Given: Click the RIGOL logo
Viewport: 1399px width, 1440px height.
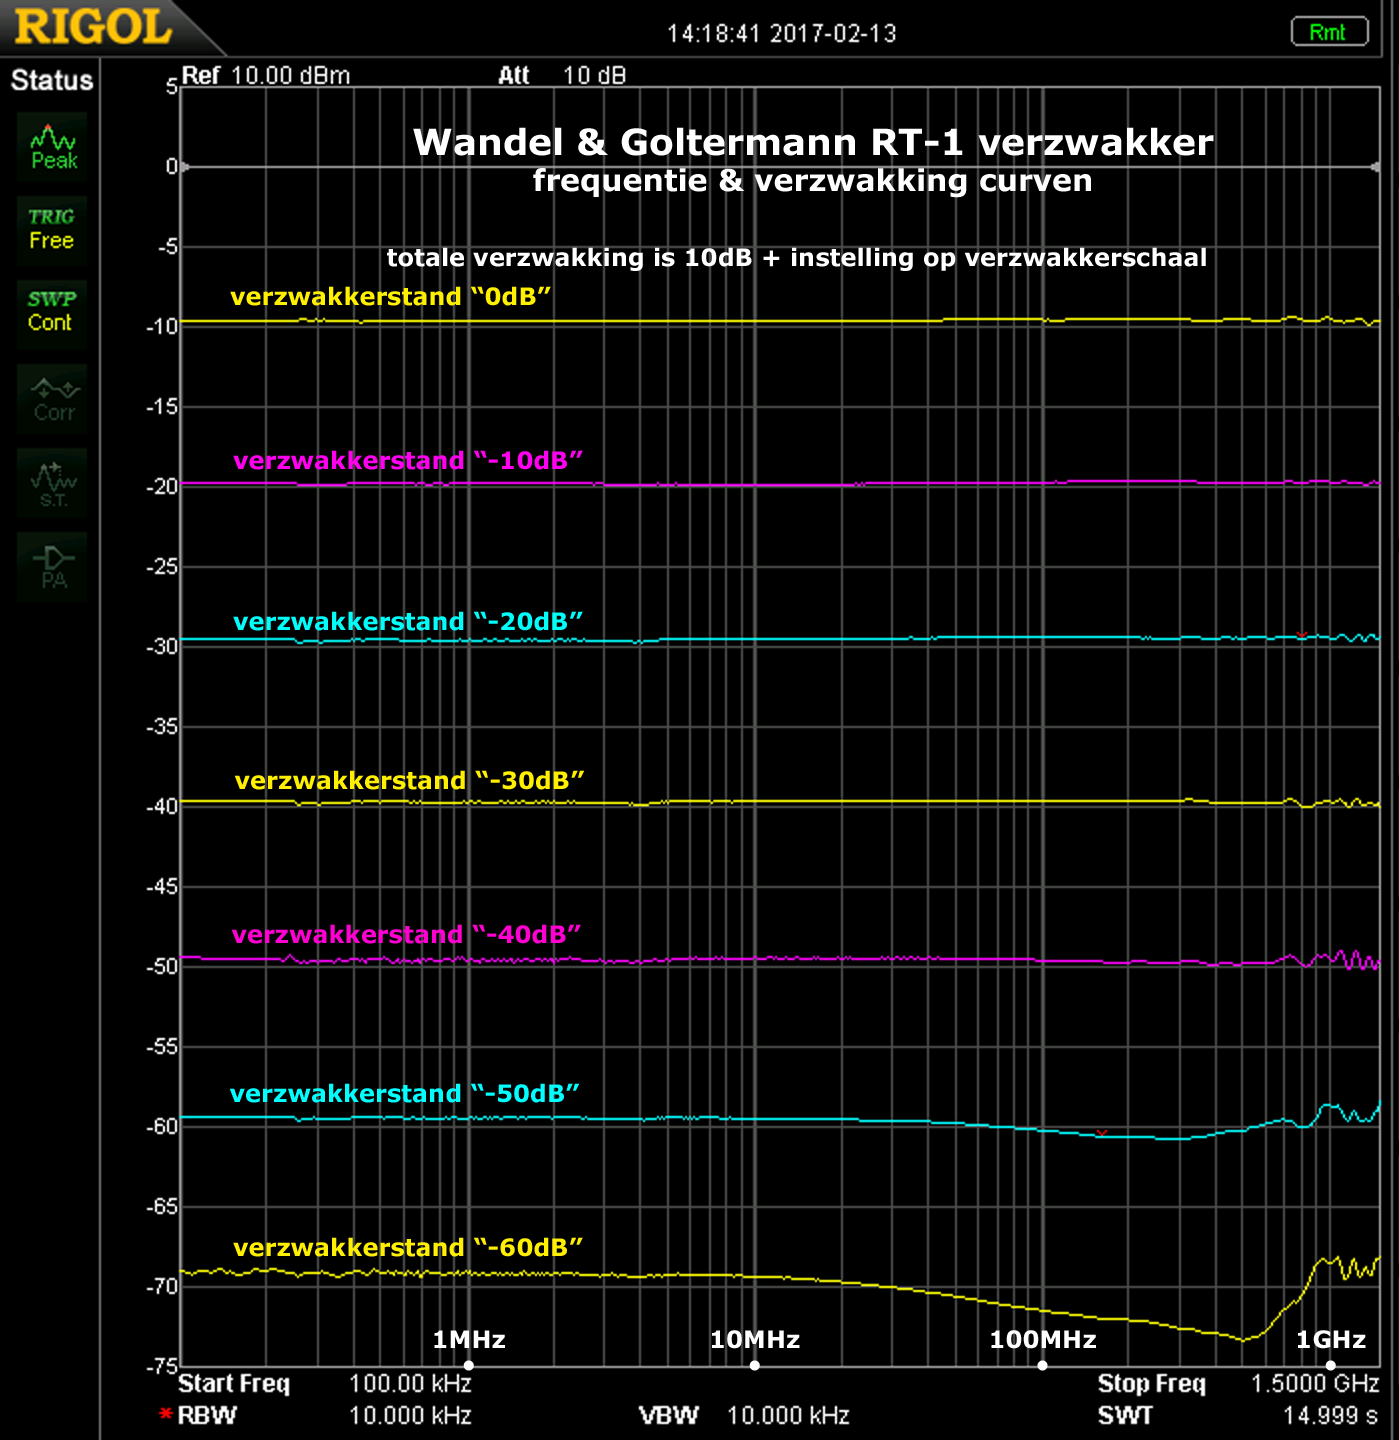Looking at the screenshot, I should tap(93, 26).
